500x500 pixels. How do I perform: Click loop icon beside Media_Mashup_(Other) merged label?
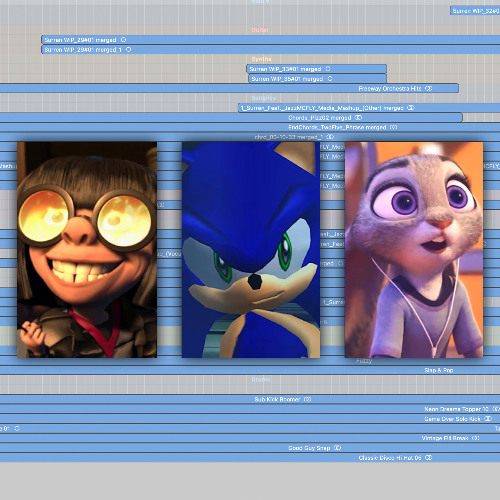point(411,108)
